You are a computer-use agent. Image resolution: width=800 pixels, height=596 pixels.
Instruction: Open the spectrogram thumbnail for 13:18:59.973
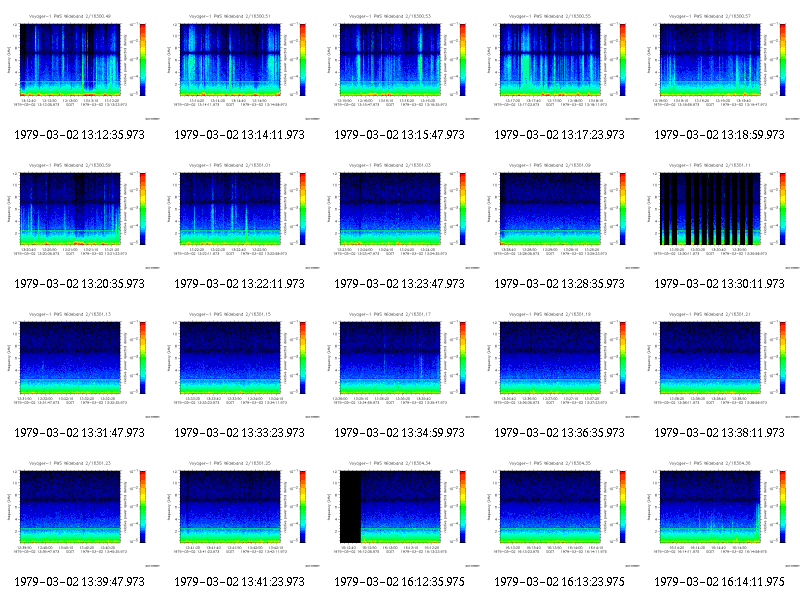(720, 66)
